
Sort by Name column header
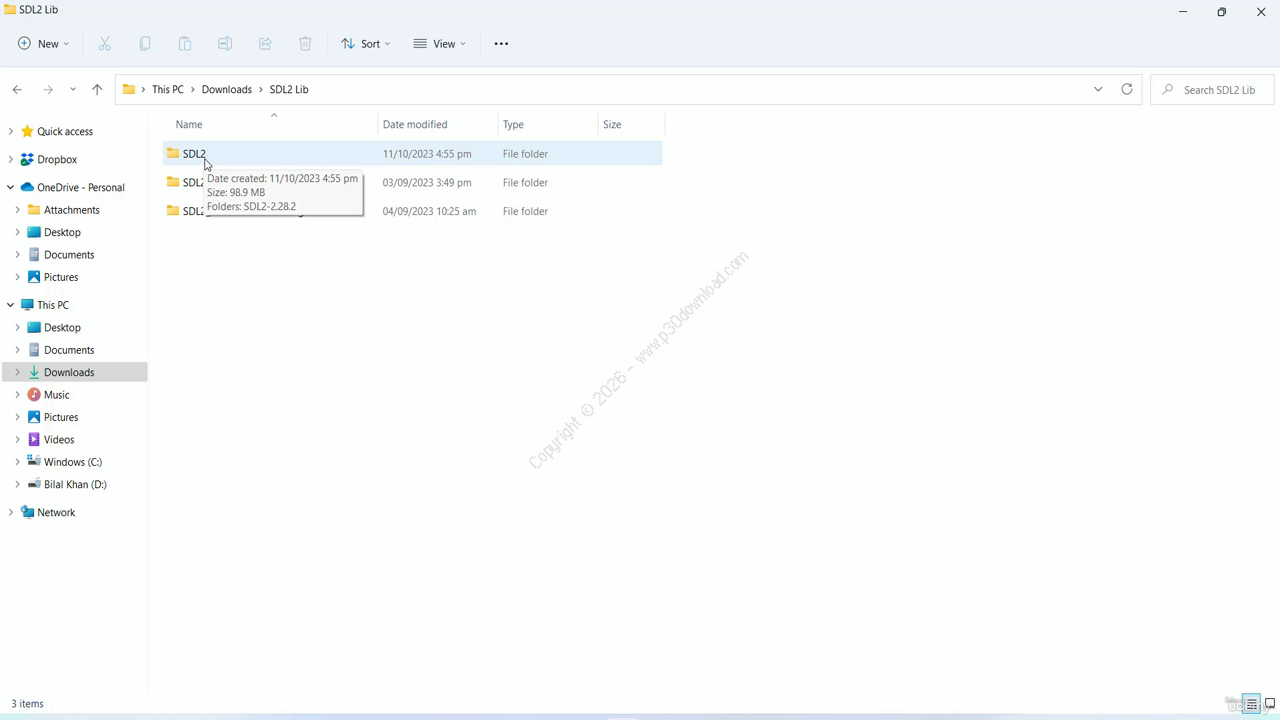tap(189, 125)
